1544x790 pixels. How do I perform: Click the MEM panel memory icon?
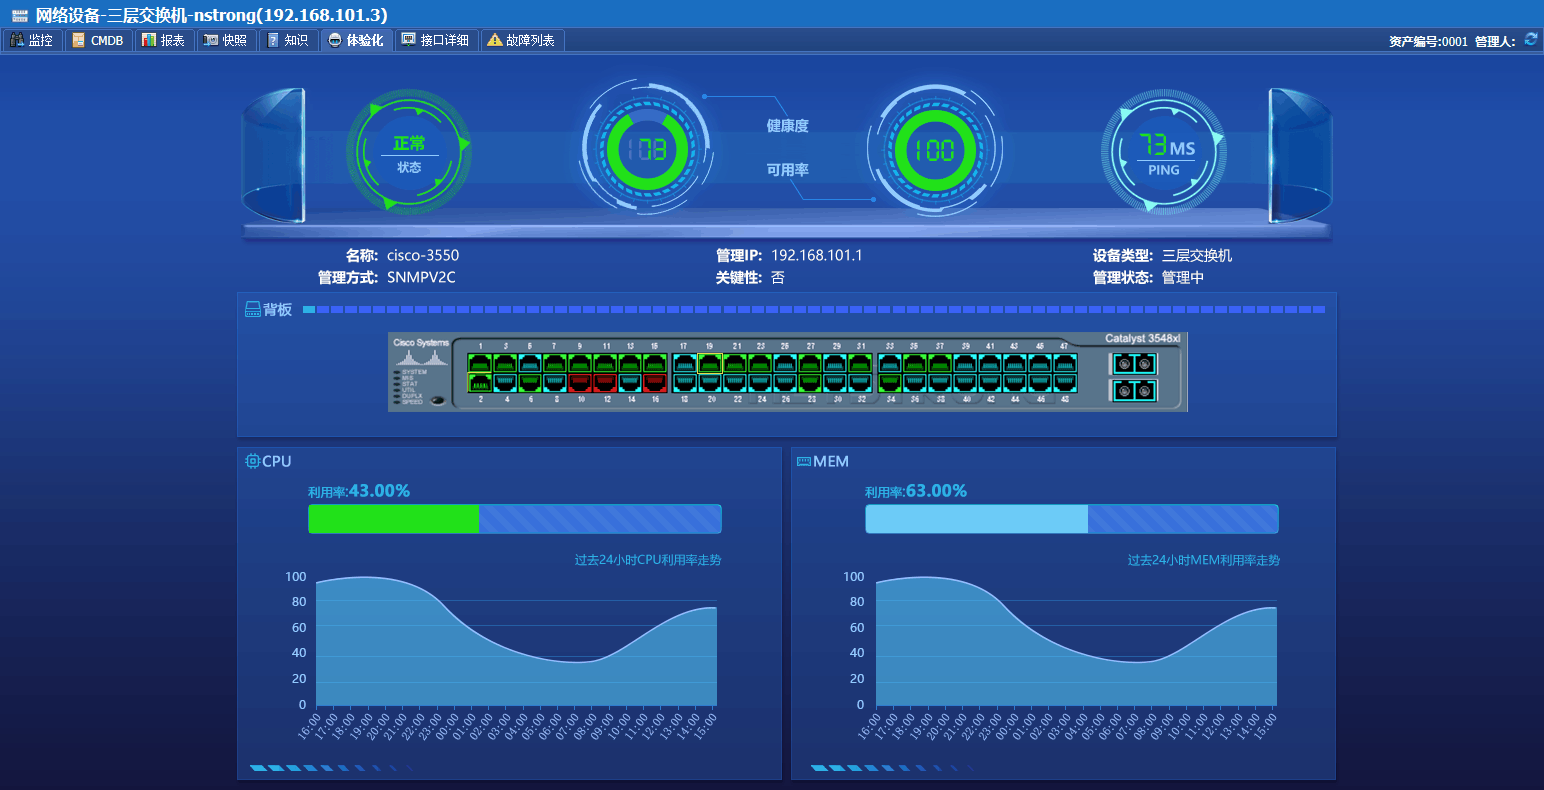click(x=804, y=461)
